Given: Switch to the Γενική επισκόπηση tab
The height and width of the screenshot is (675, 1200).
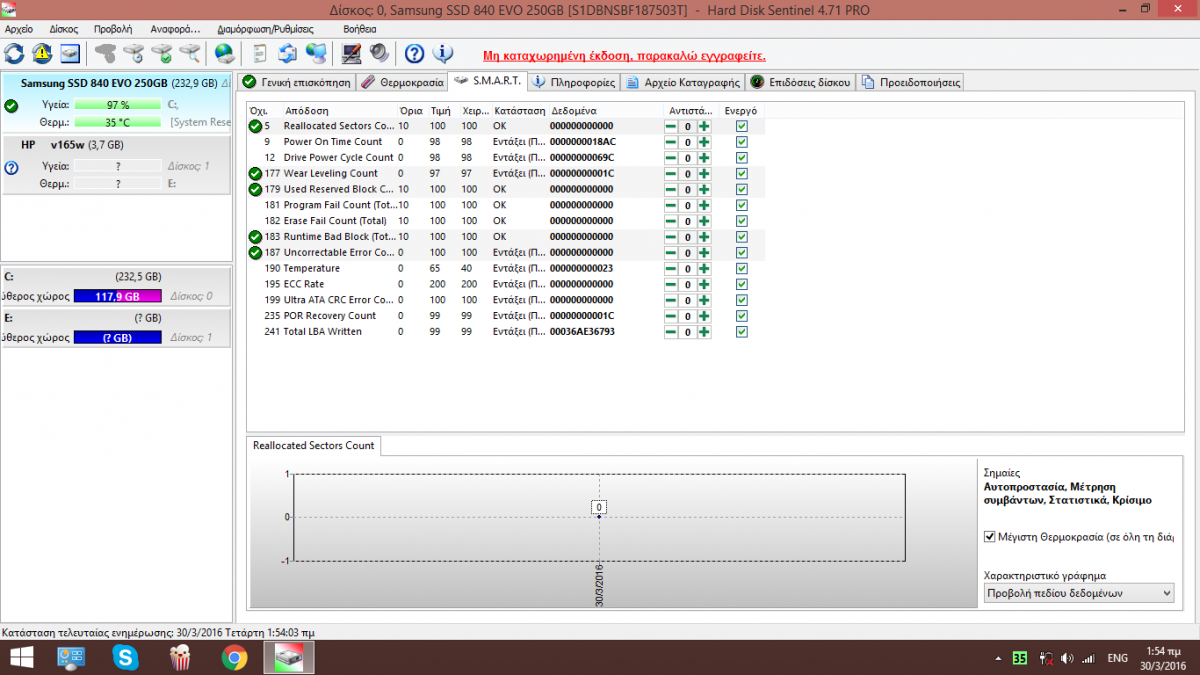Looking at the screenshot, I should coord(296,82).
